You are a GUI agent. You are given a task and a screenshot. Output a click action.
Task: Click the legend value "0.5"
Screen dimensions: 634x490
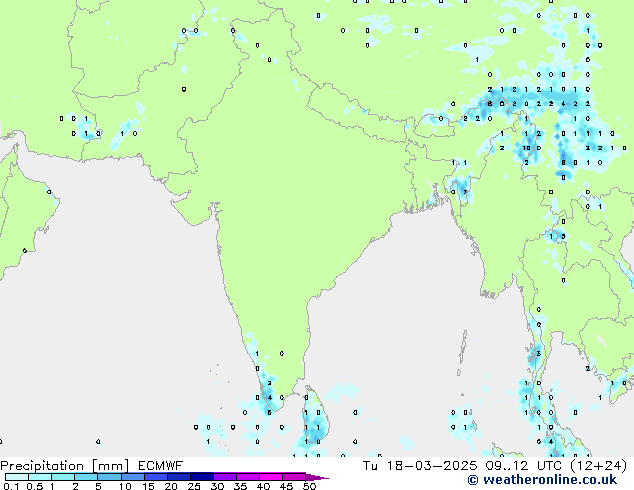pos(35,486)
